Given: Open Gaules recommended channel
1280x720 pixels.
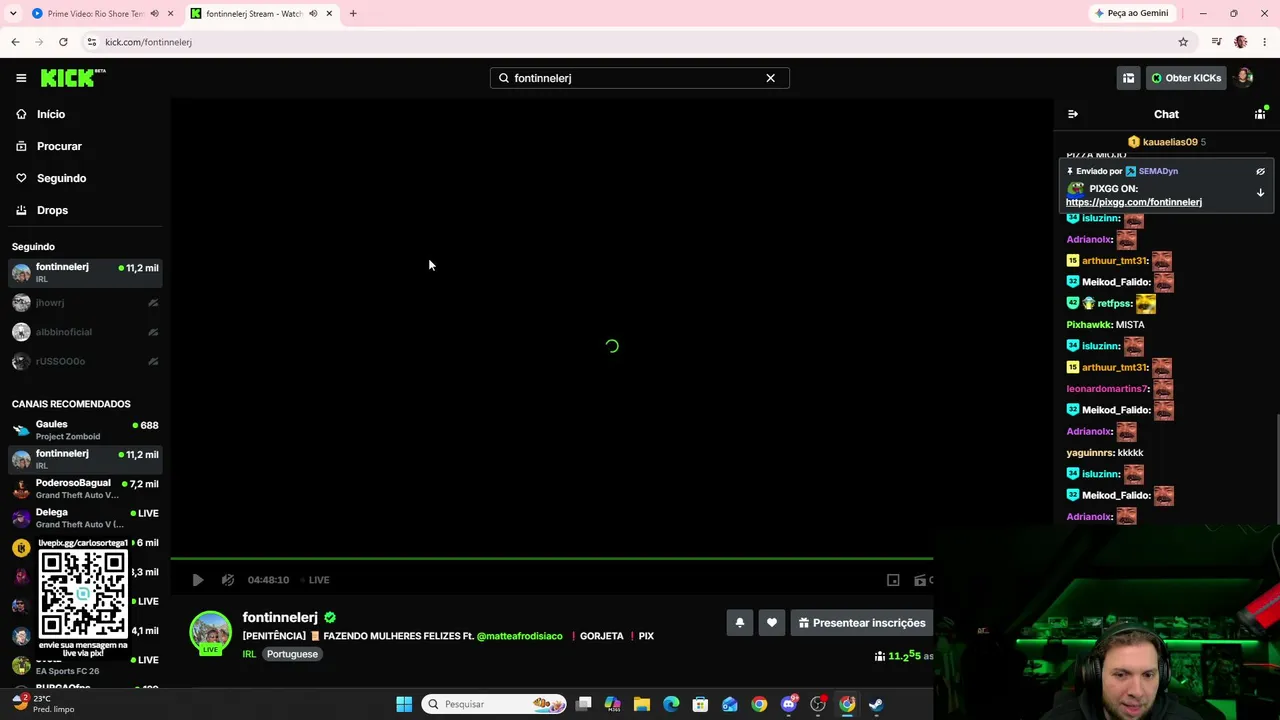Looking at the screenshot, I should coord(85,430).
